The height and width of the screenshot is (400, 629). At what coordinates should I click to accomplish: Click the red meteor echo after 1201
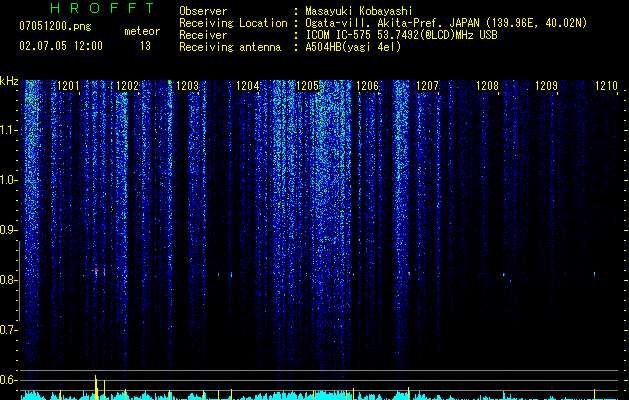[x=96, y=271]
